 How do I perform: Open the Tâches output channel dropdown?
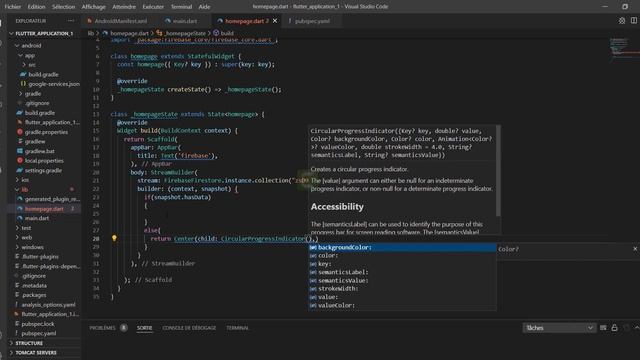559,328
